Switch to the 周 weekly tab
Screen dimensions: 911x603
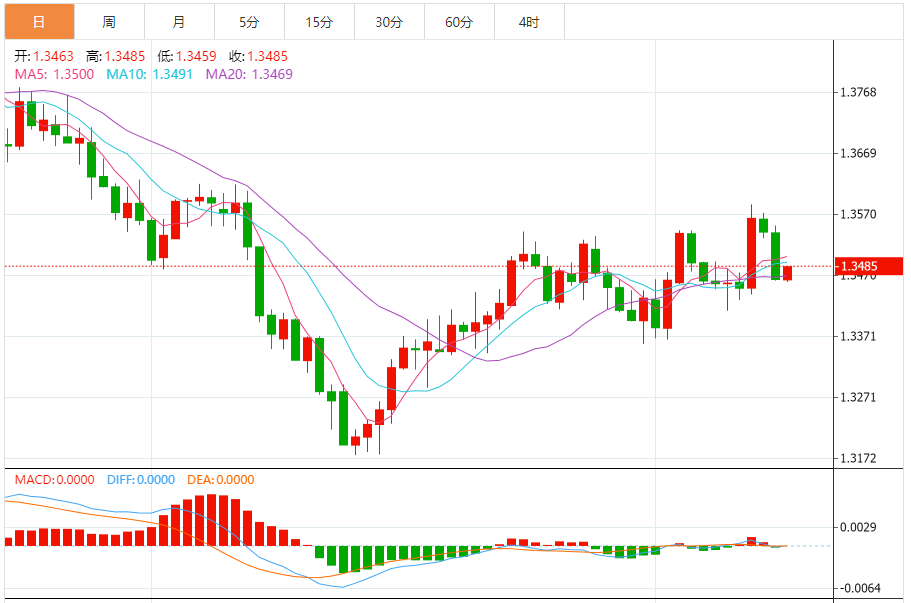coord(109,22)
